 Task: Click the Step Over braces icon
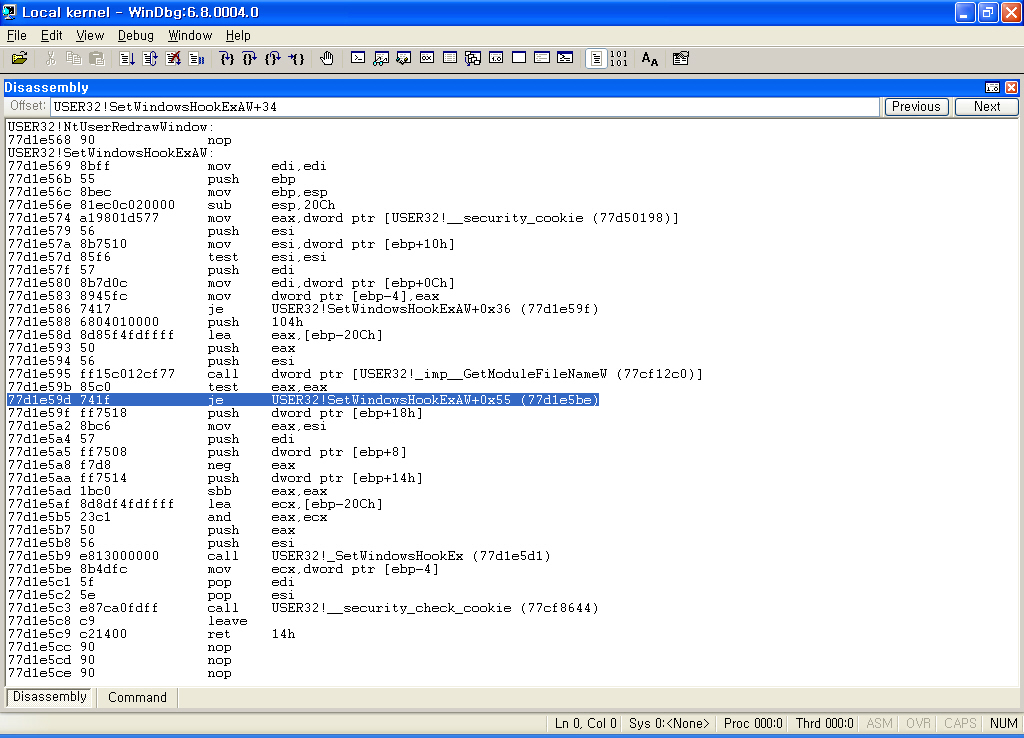point(249,59)
